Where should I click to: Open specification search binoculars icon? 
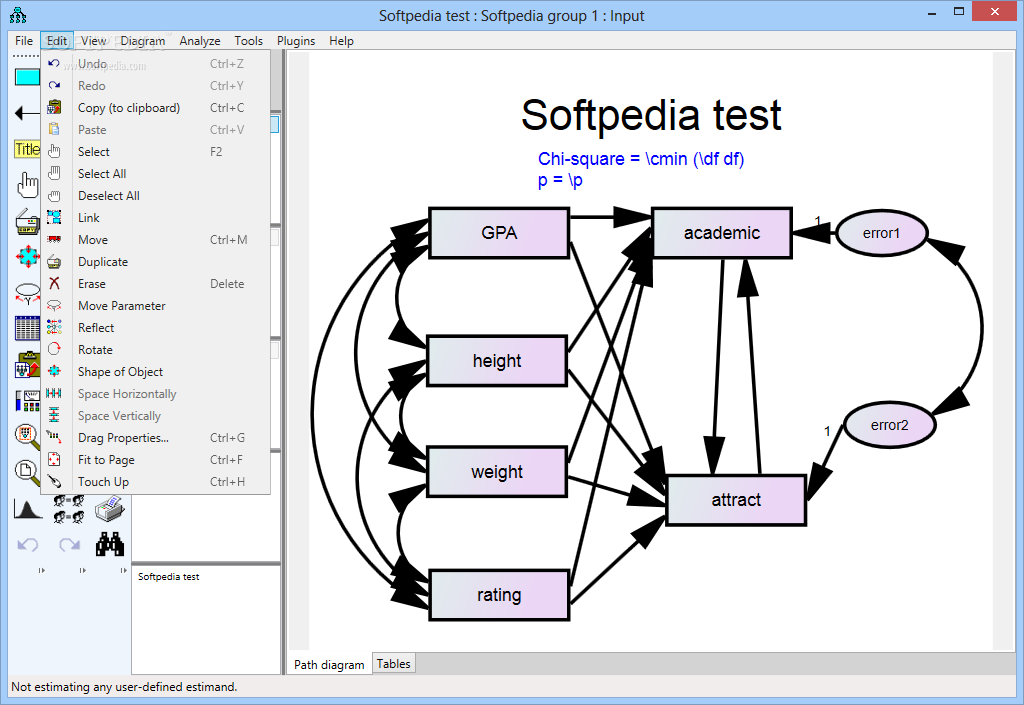pyautogui.click(x=110, y=544)
